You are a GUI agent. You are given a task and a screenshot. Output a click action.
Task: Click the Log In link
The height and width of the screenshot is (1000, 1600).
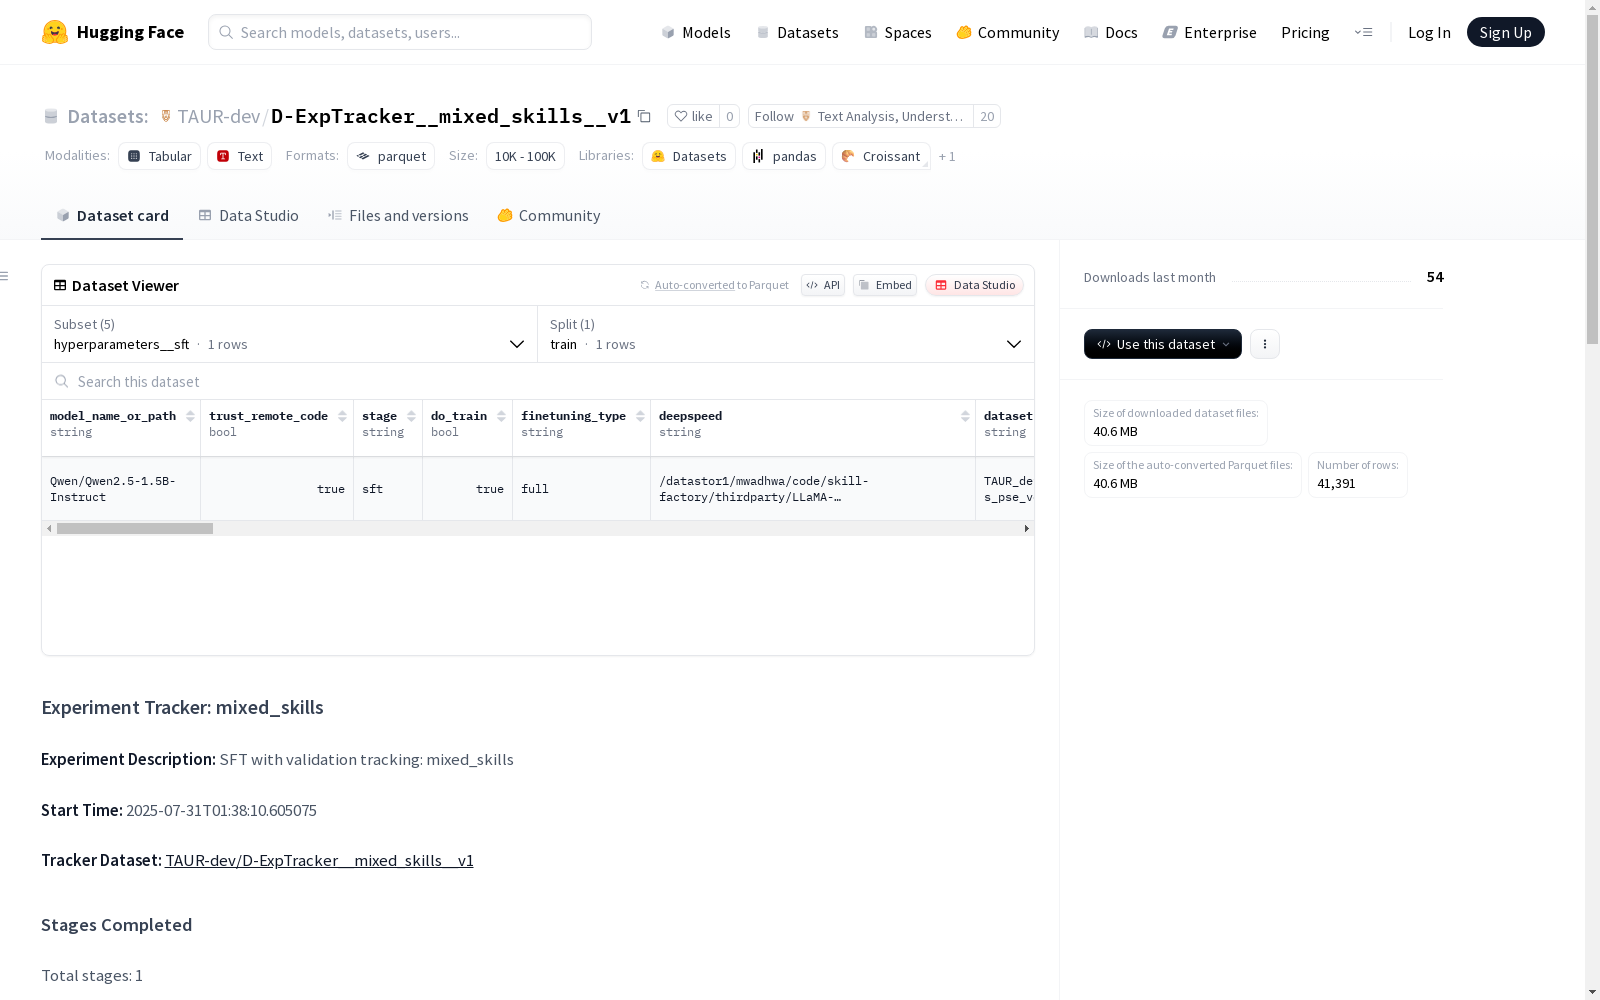pos(1429,32)
